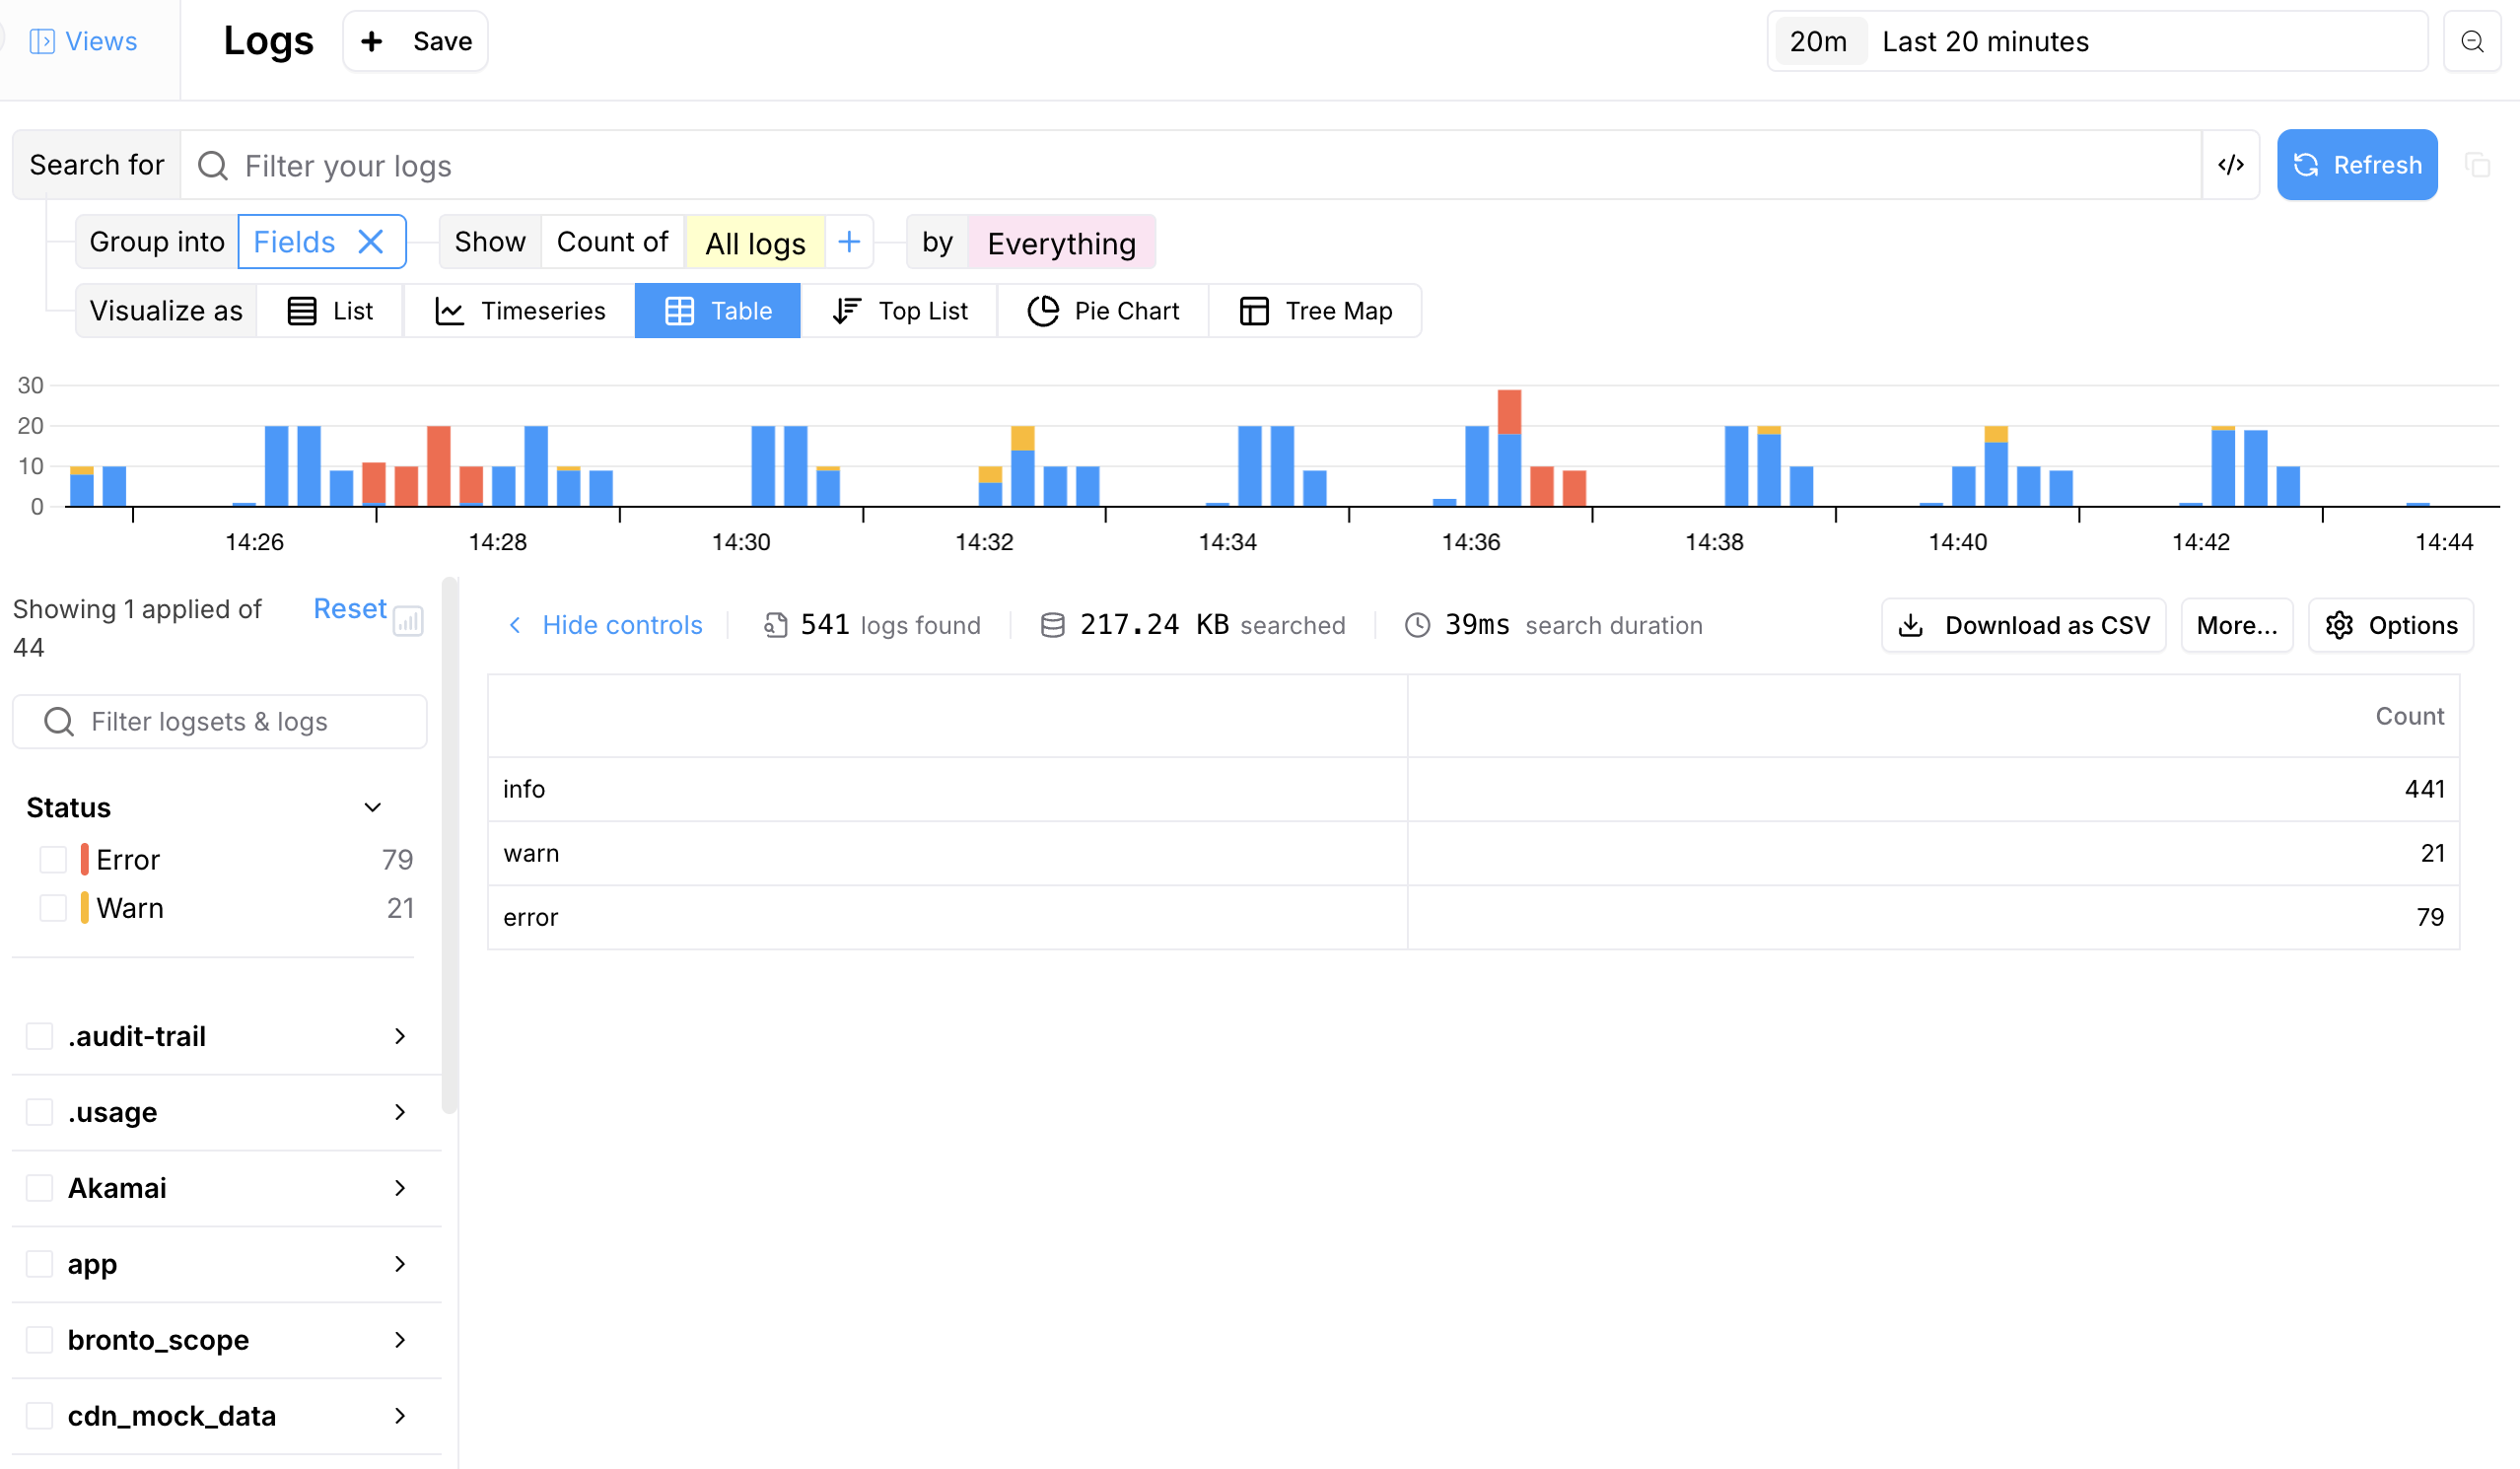
Task: Collapse the Status section chevron
Action: (372, 807)
